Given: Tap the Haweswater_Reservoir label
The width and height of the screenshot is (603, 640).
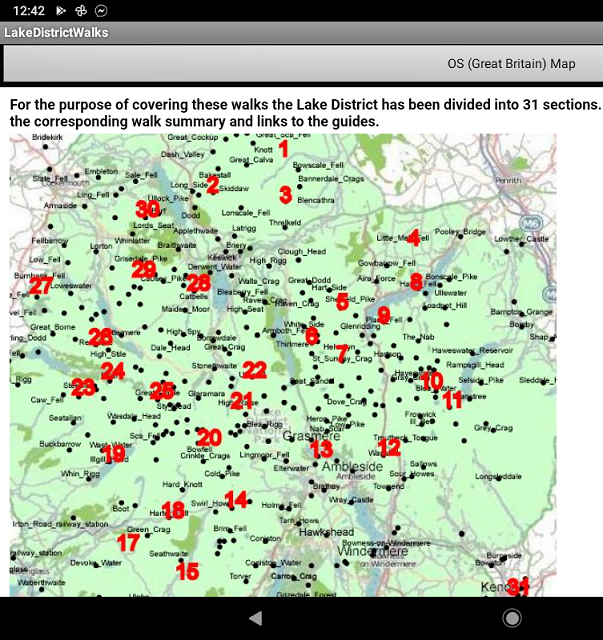Looking at the screenshot, I should (472, 350).
